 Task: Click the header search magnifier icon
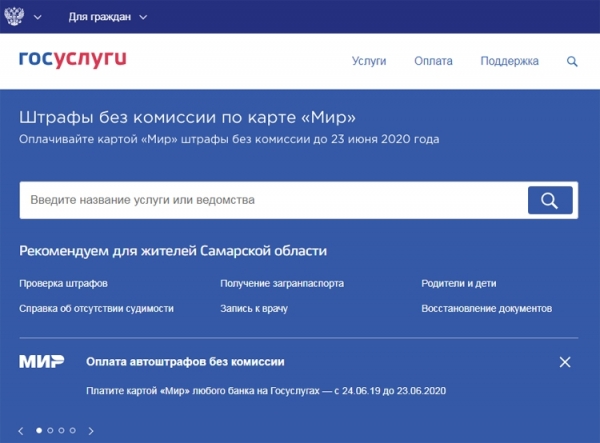click(572, 61)
